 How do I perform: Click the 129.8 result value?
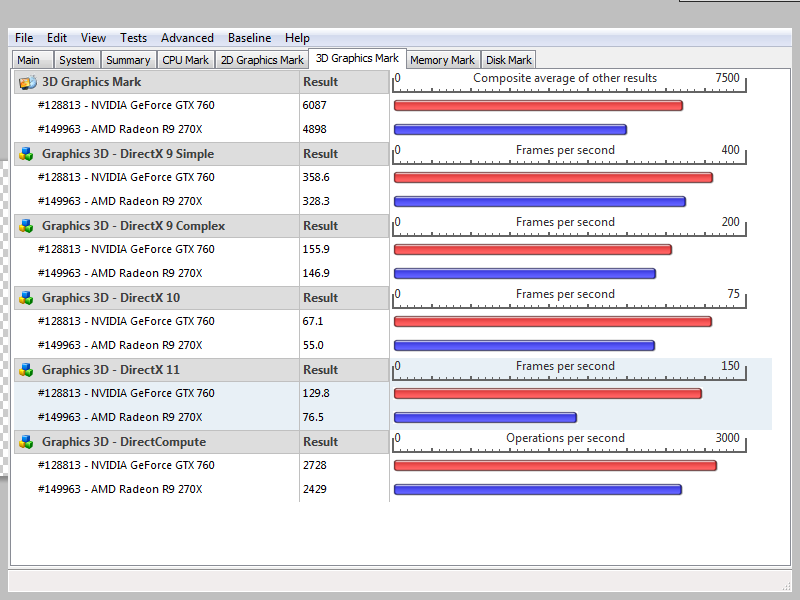pos(316,393)
